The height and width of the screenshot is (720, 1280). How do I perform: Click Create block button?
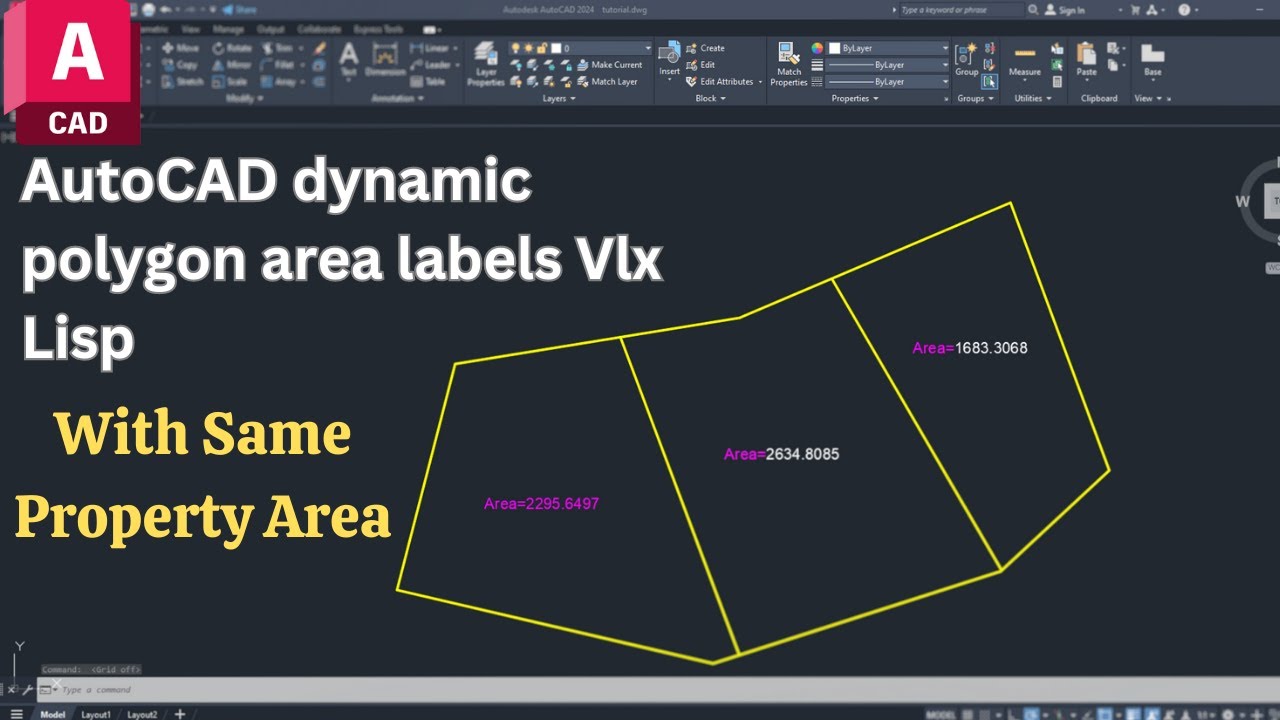click(706, 48)
